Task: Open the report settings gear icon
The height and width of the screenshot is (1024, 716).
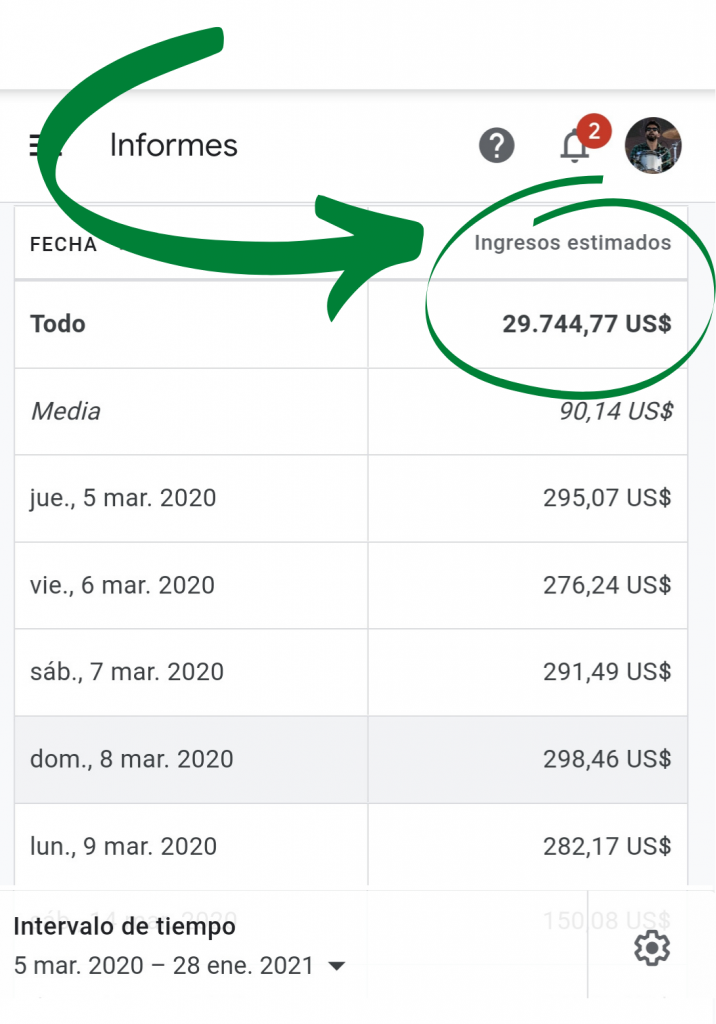Action: tap(651, 948)
